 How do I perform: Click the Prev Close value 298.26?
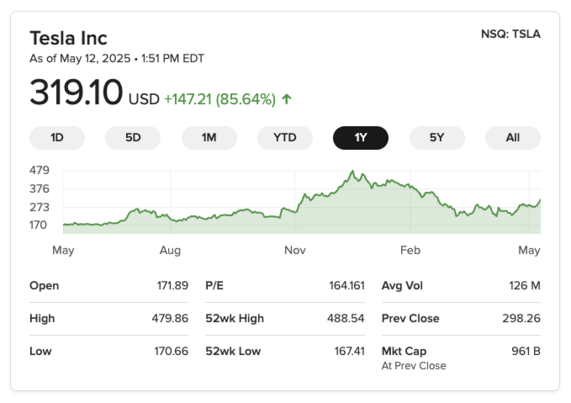521,318
